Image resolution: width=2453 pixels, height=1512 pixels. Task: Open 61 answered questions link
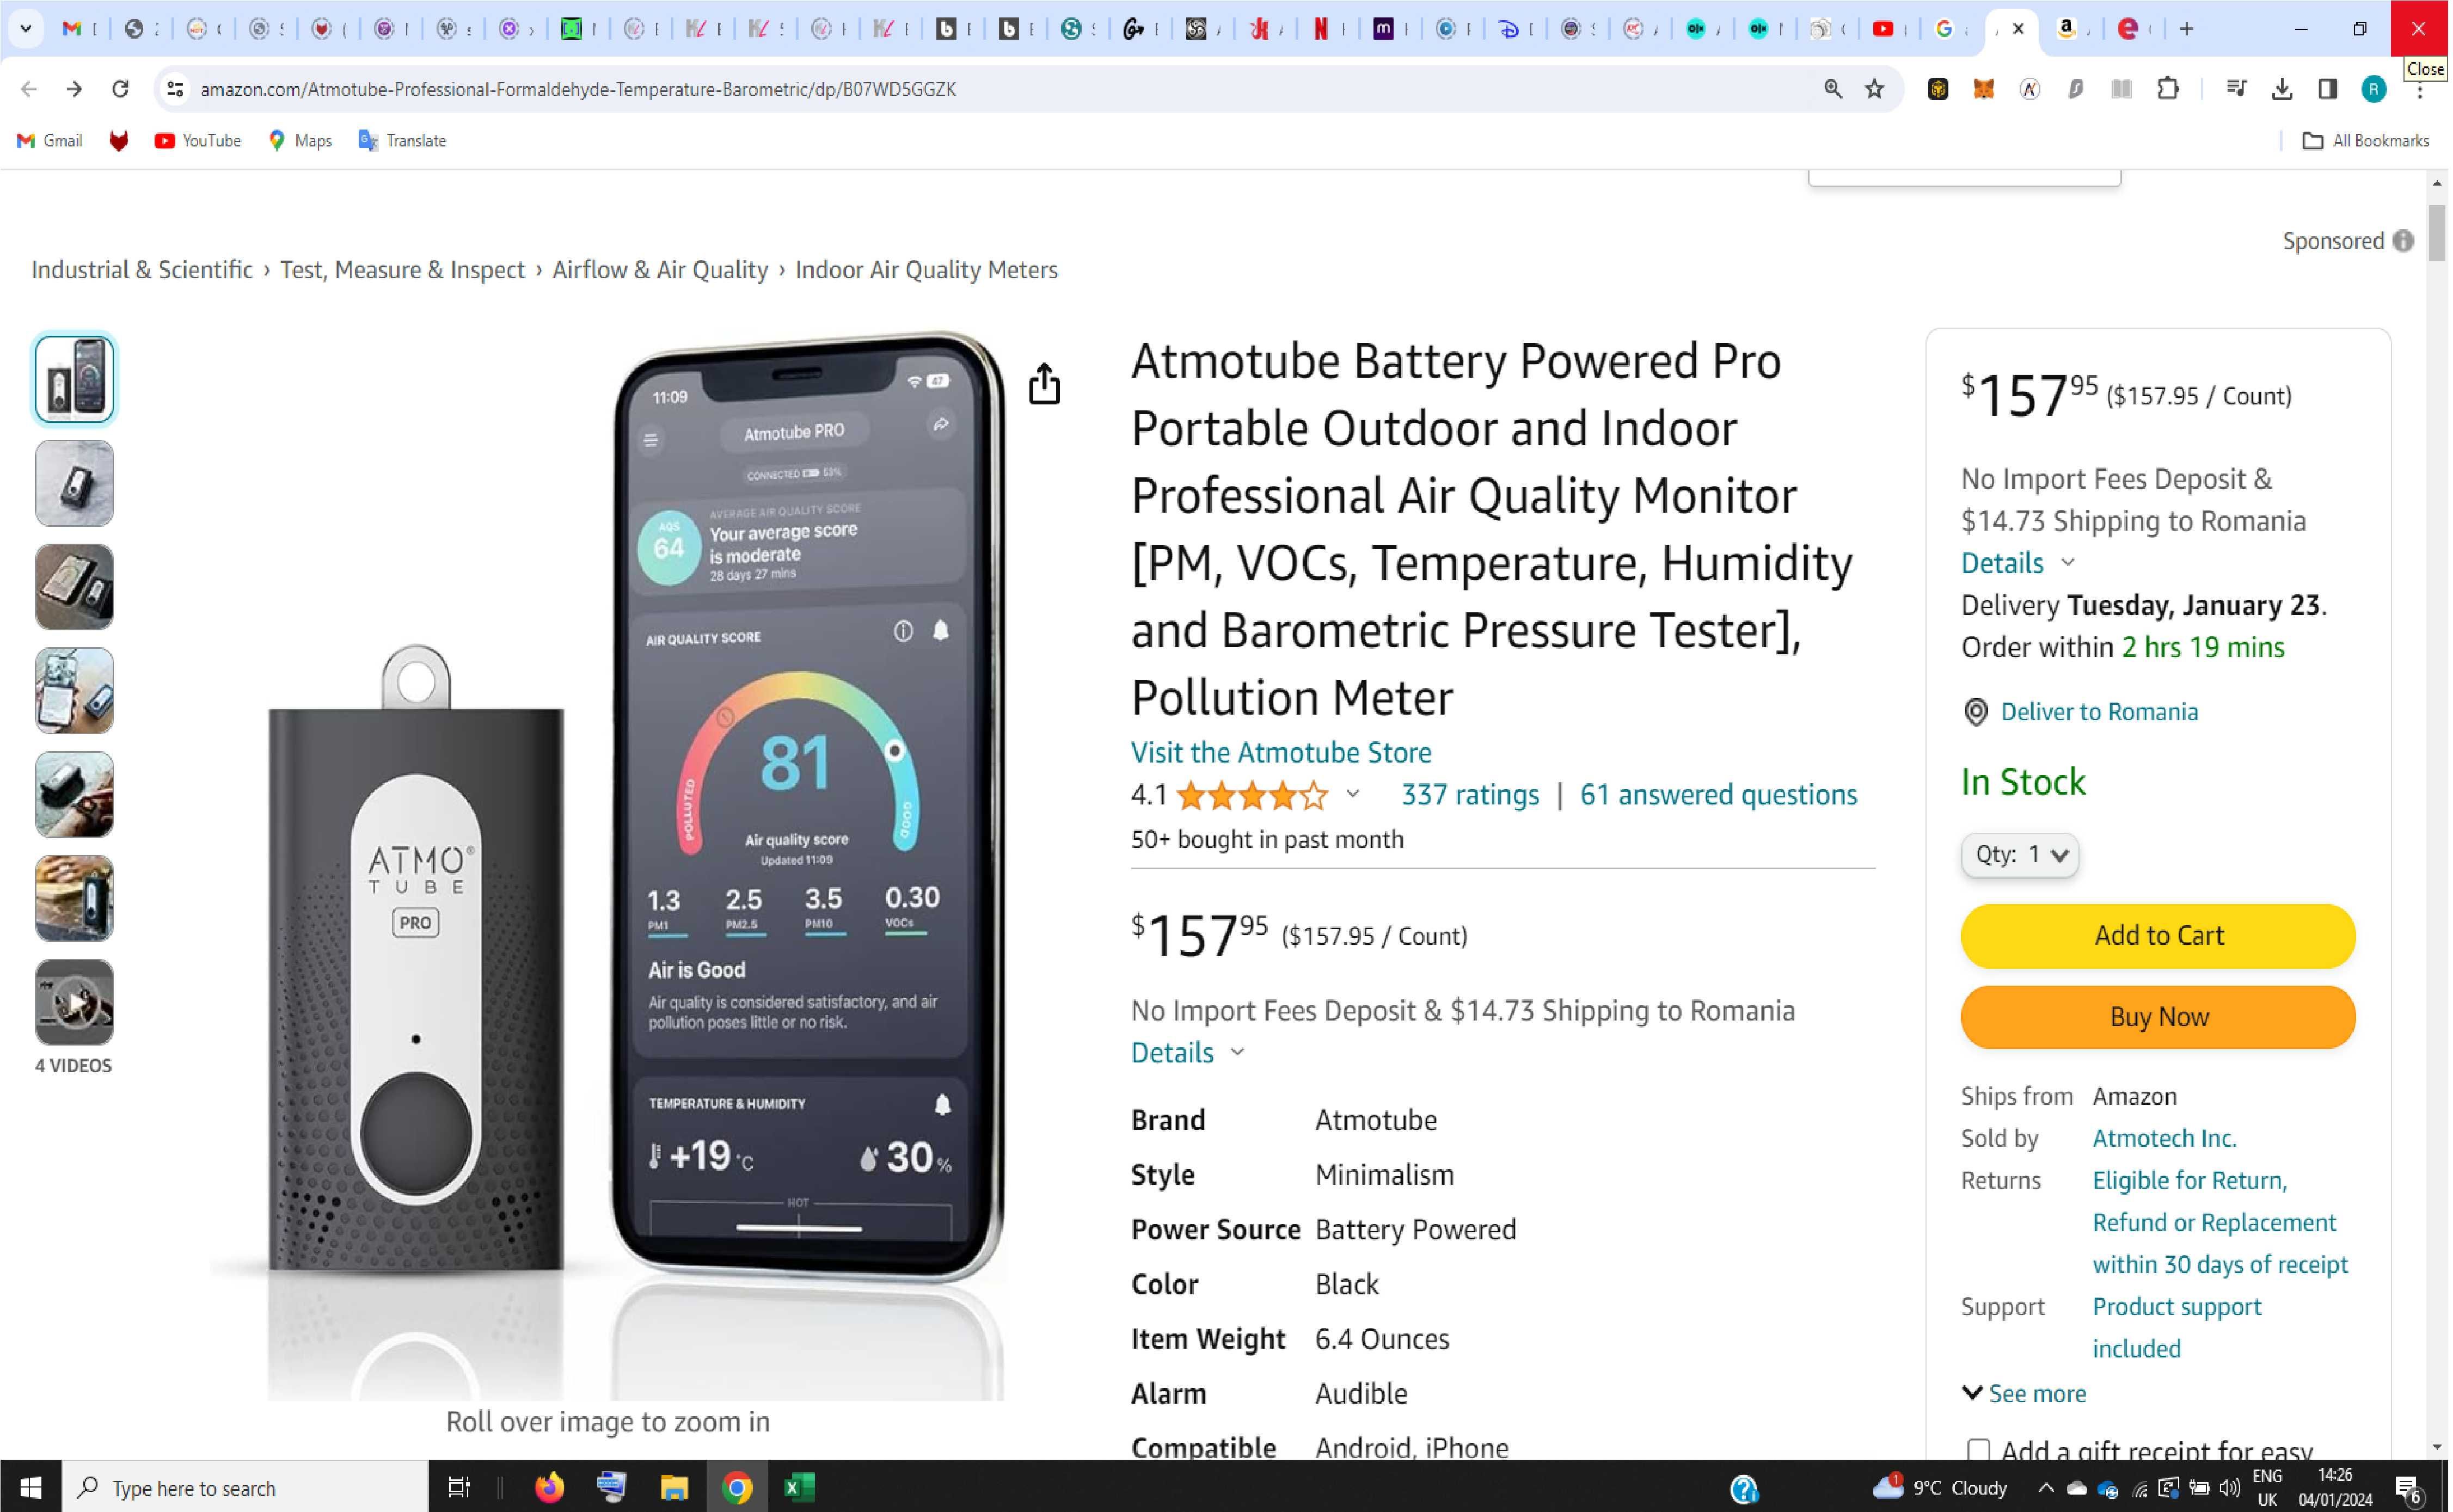1718,794
